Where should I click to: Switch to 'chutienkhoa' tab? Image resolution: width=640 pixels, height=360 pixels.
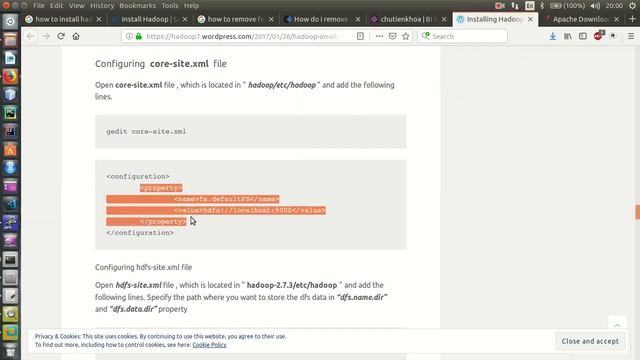tap(409, 19)
